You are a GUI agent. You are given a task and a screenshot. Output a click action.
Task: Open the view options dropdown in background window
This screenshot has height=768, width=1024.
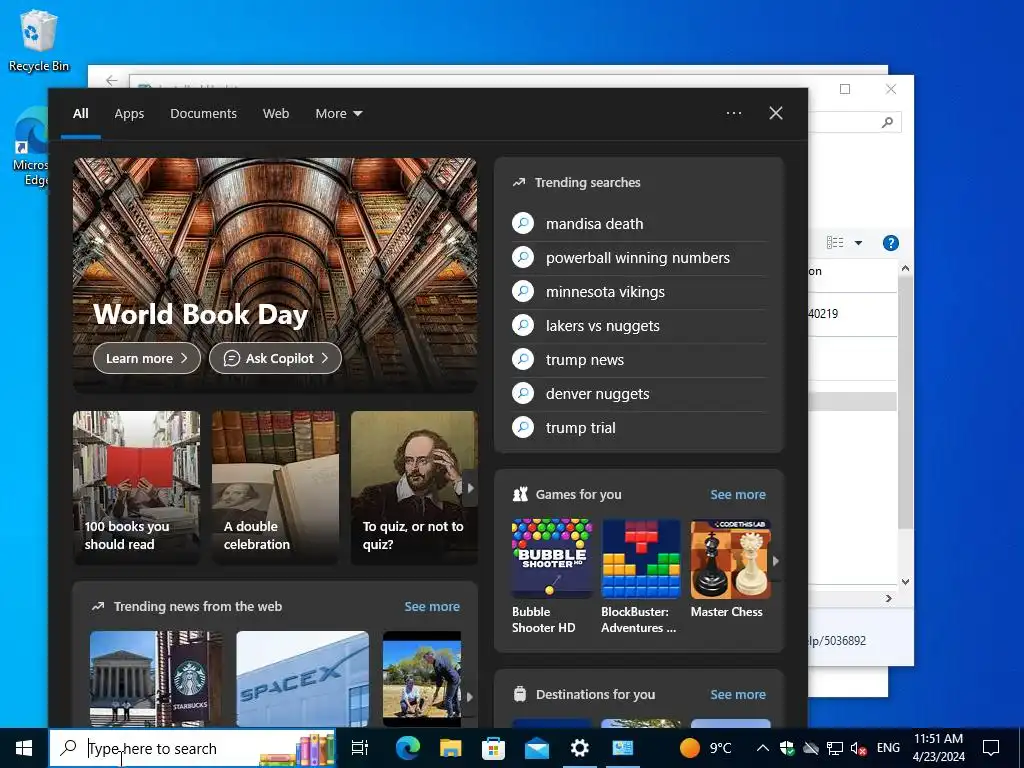click(x=859, y=243)
